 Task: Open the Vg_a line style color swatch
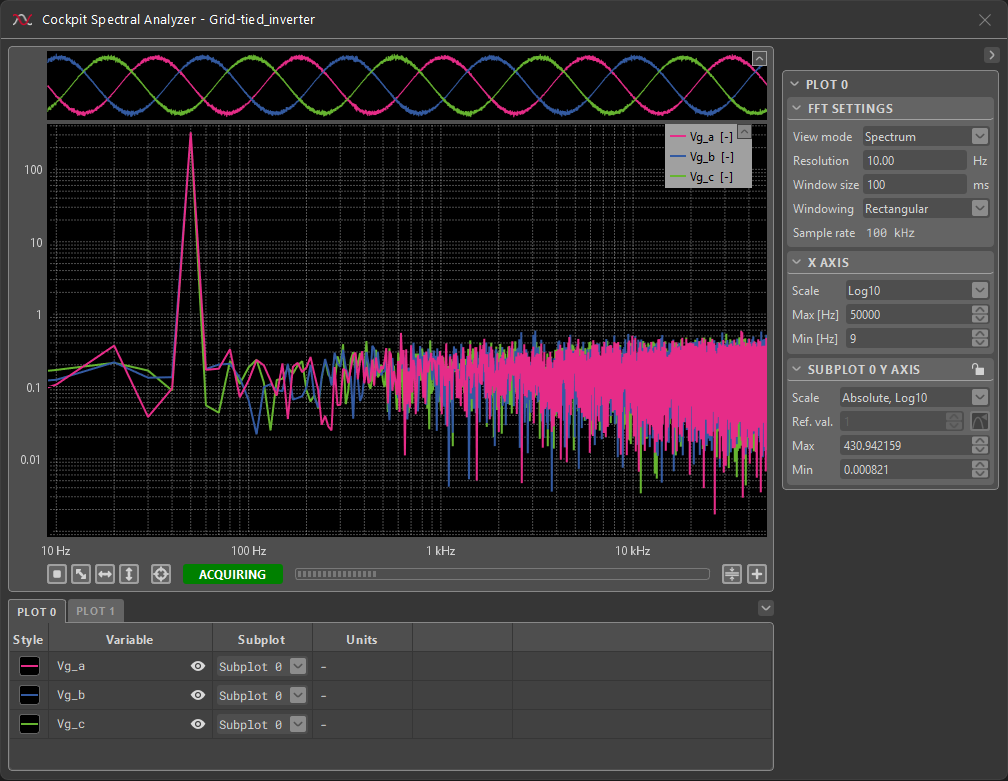tap(29, 666)
